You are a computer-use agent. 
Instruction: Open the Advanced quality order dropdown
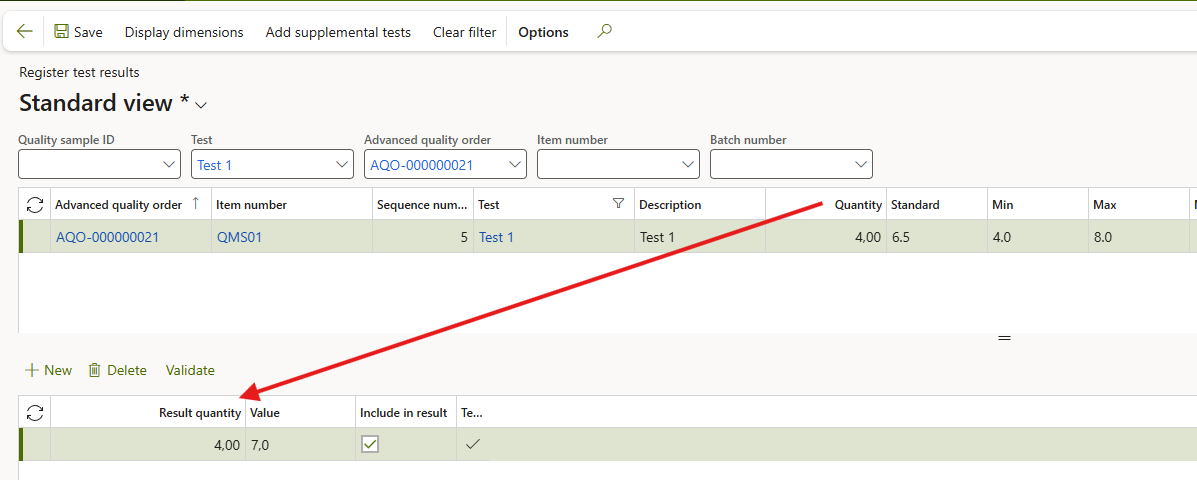click(x=515, y=165)
